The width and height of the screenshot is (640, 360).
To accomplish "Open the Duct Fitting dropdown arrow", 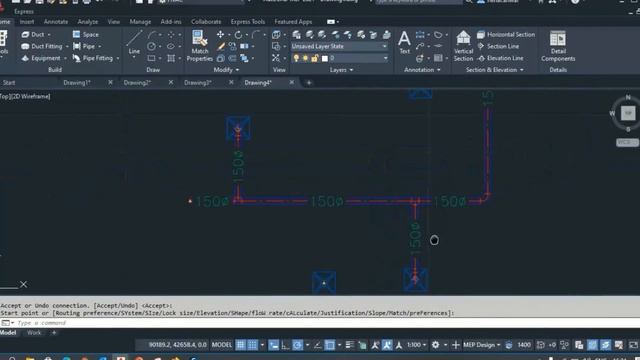I will pyautogui.click(x=67, y=47).
